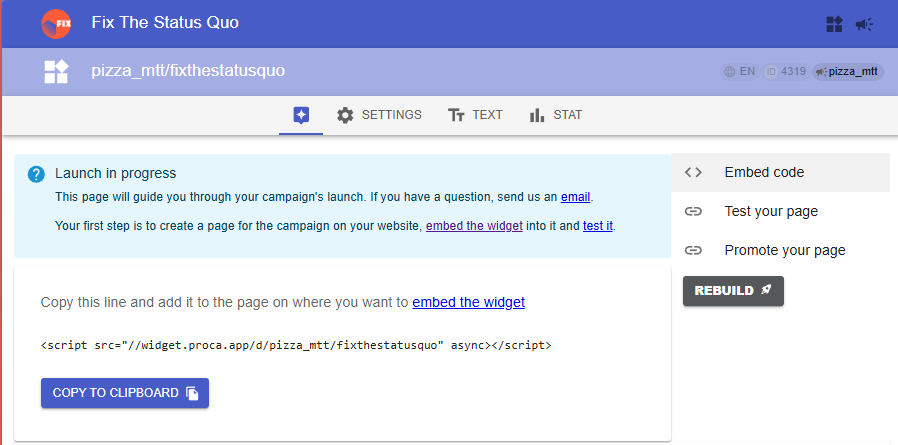Click the pizza_mtt campaign chip

pos(847,72)
